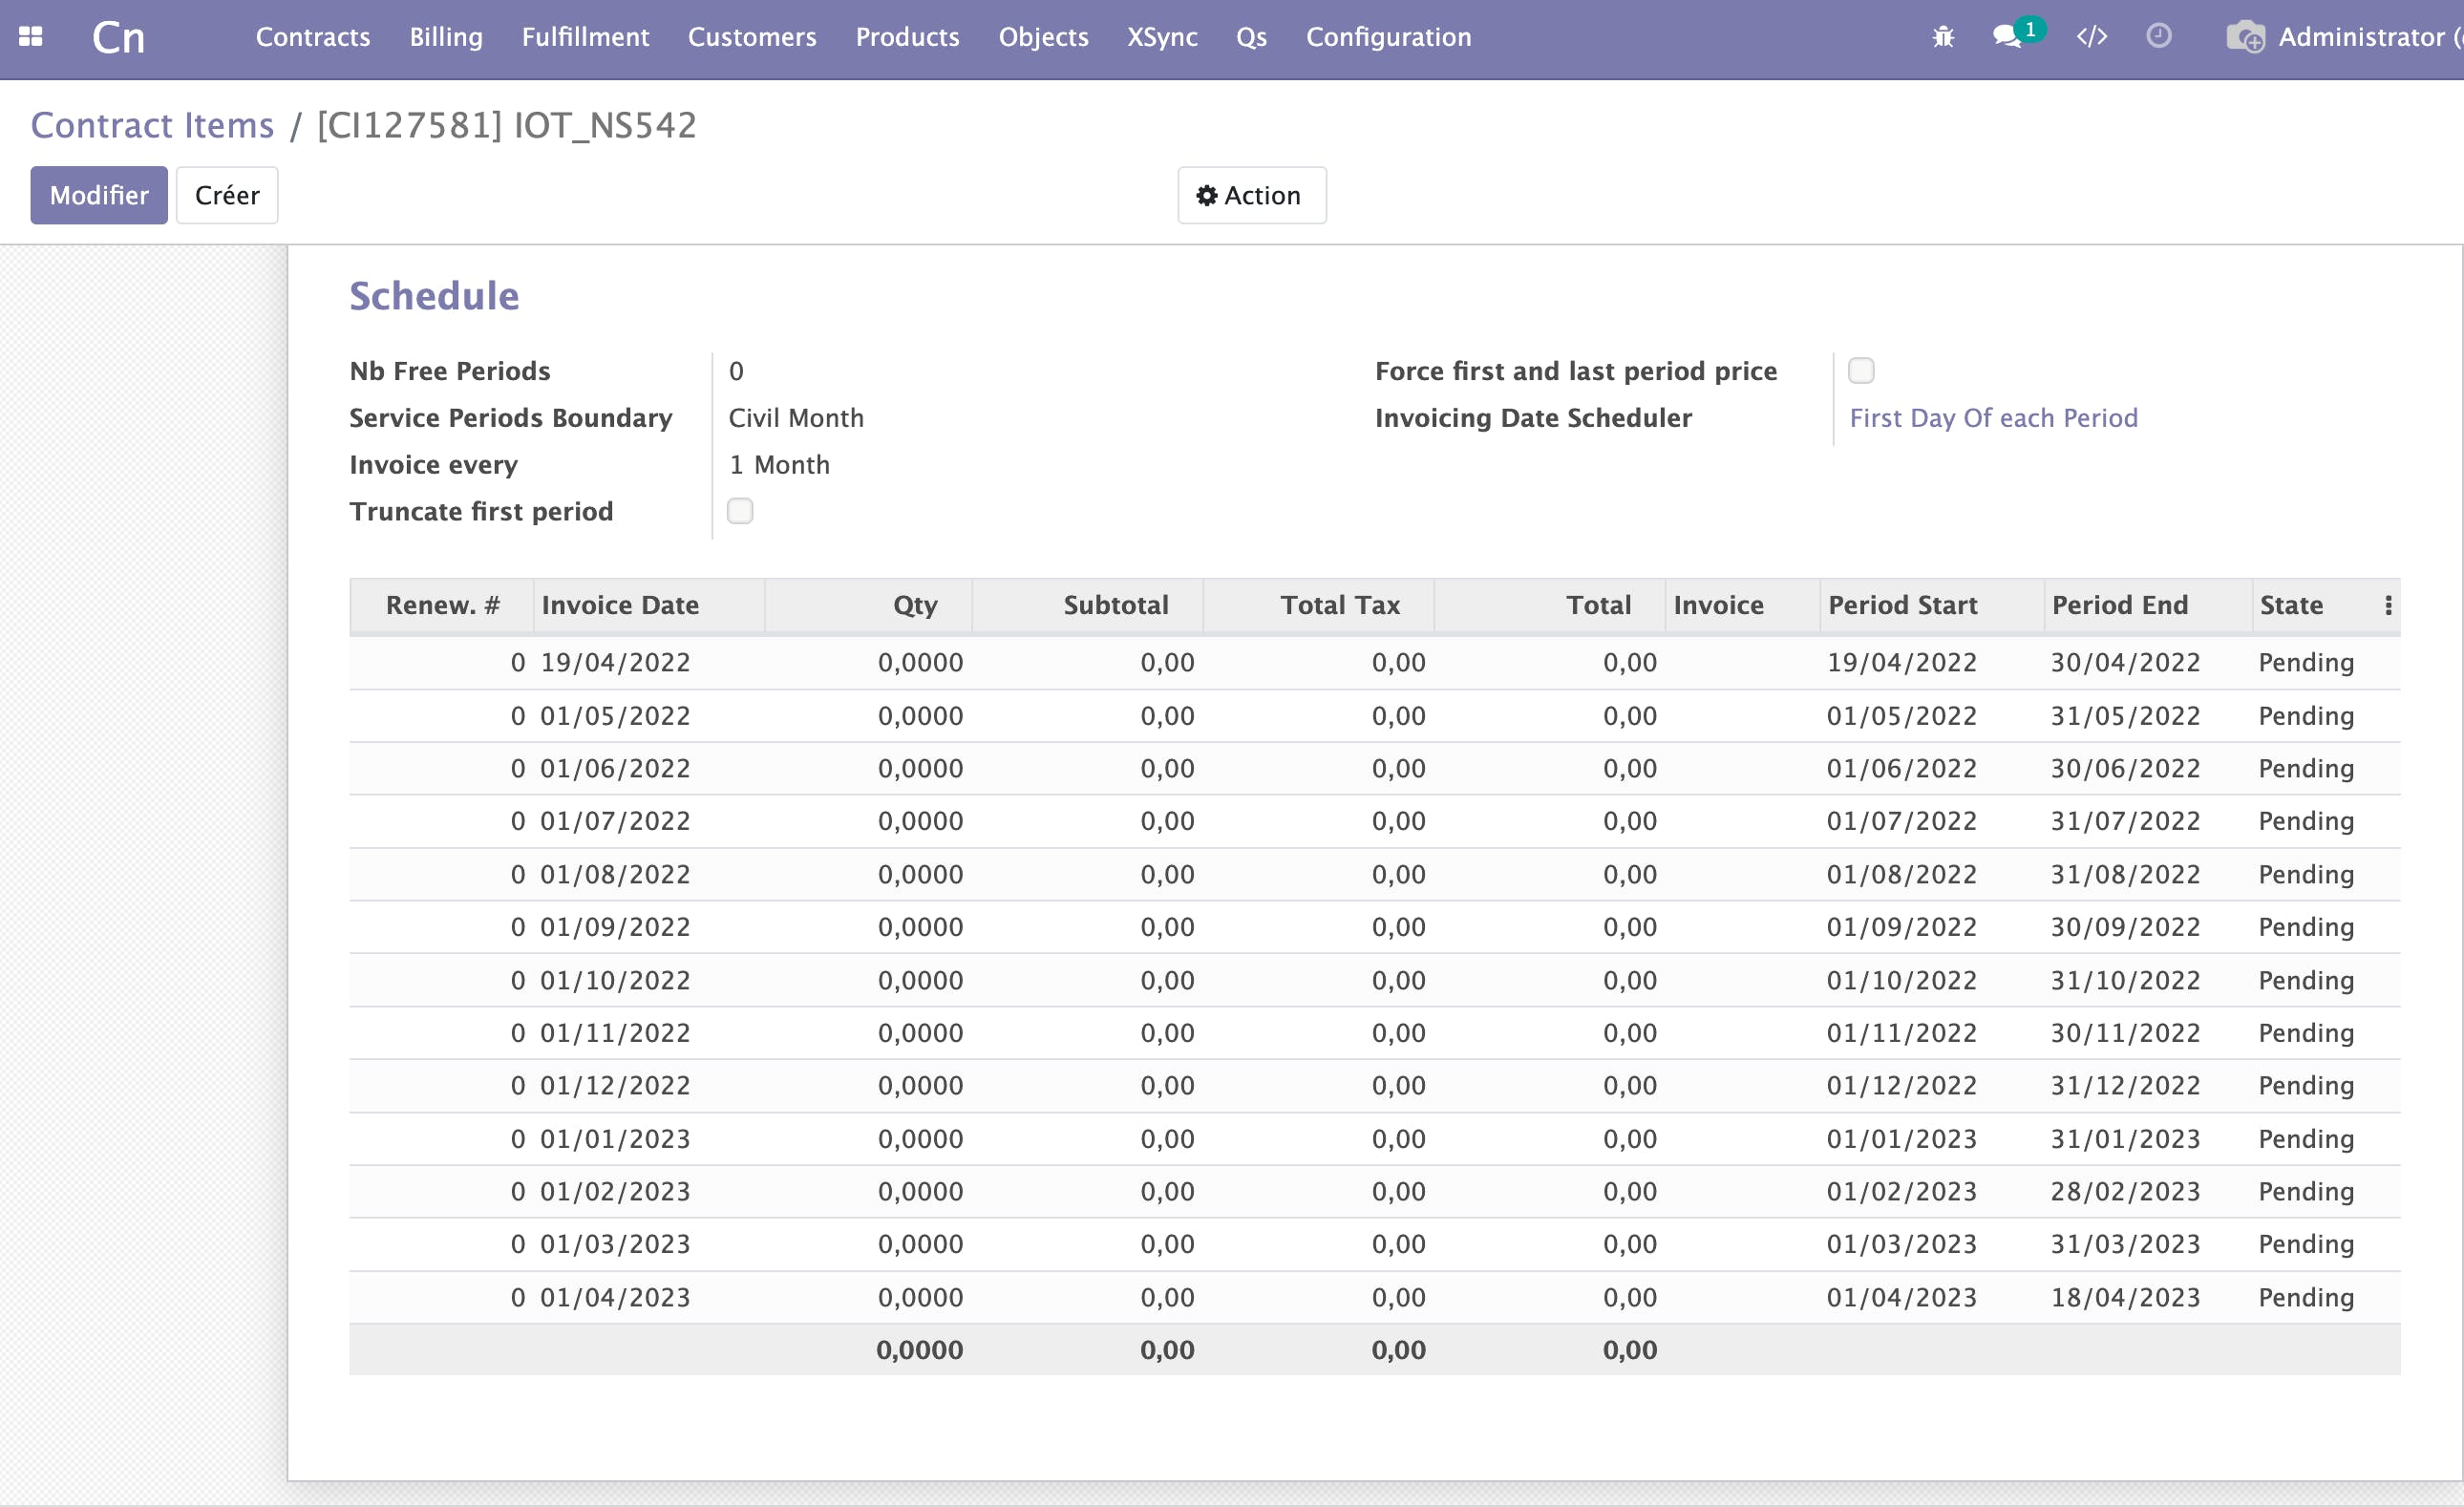
Task: Click the Administrator camera avatar icon
Action: tap(2245, 37)
